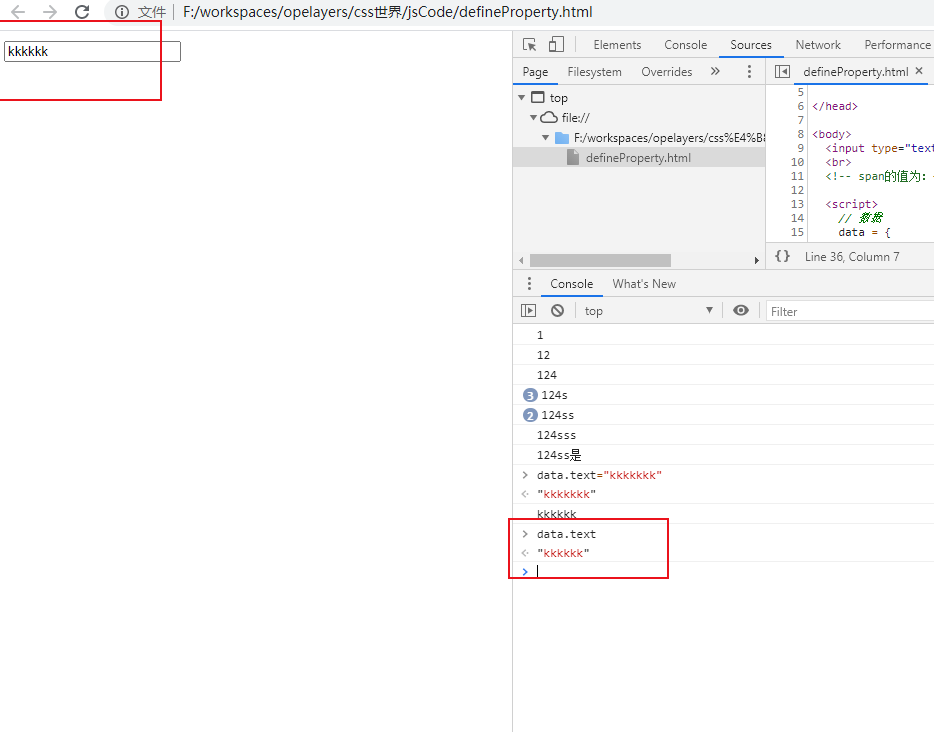Viewport: 934px width, 732px height.
Task: Open the Filesystem navigator tab
Action: click(x=594, y=72)
